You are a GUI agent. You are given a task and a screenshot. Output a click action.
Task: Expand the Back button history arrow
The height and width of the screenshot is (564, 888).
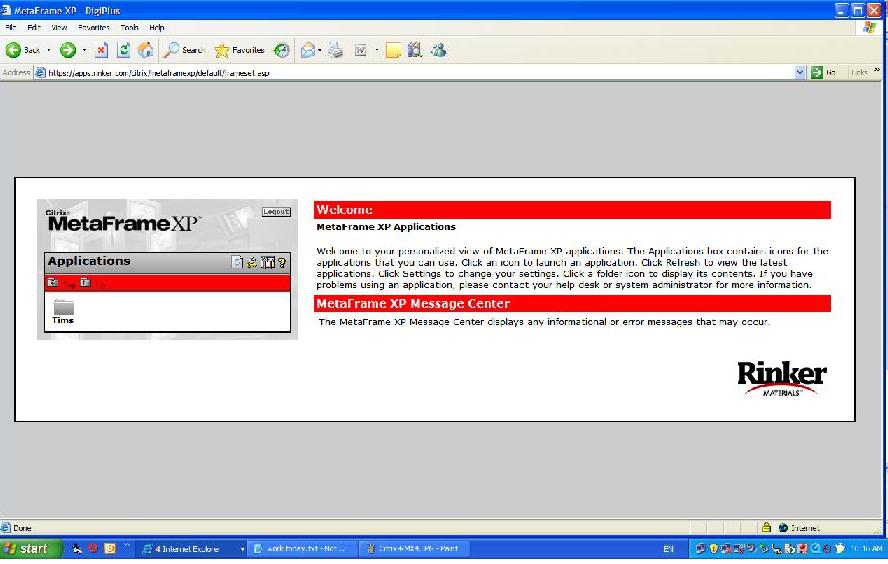[x=49, y=49]
